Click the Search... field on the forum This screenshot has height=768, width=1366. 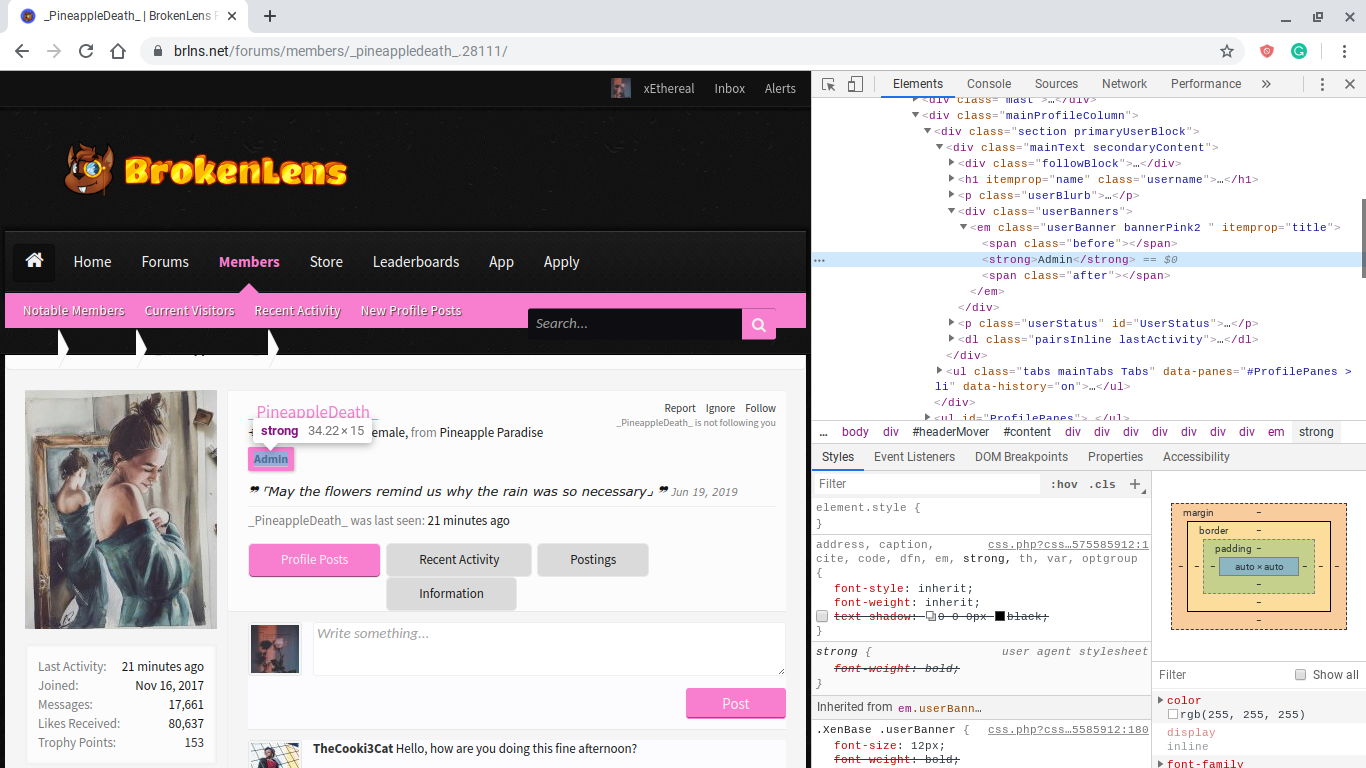[x=635, y=324]
